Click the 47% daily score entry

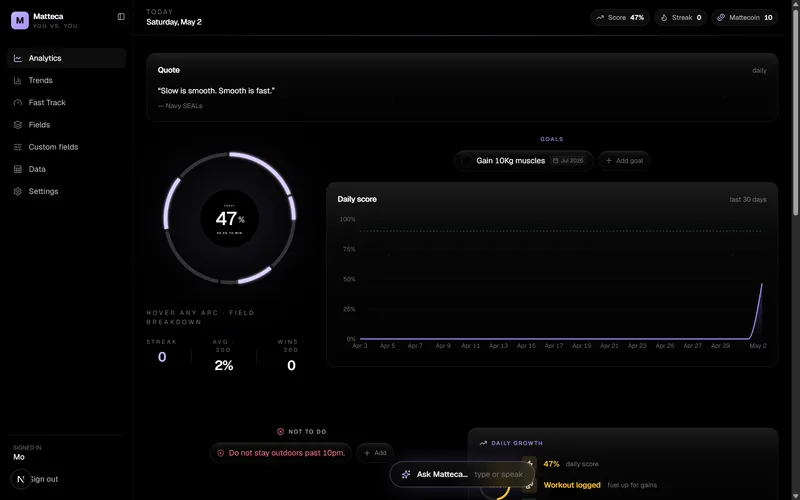coord(571,464)
